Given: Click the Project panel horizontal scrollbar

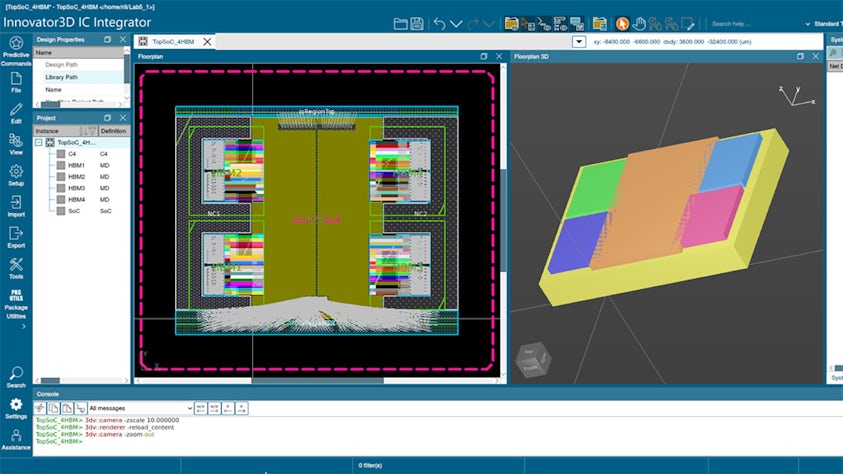Looking at the screenshot, I should click(50, 380).
